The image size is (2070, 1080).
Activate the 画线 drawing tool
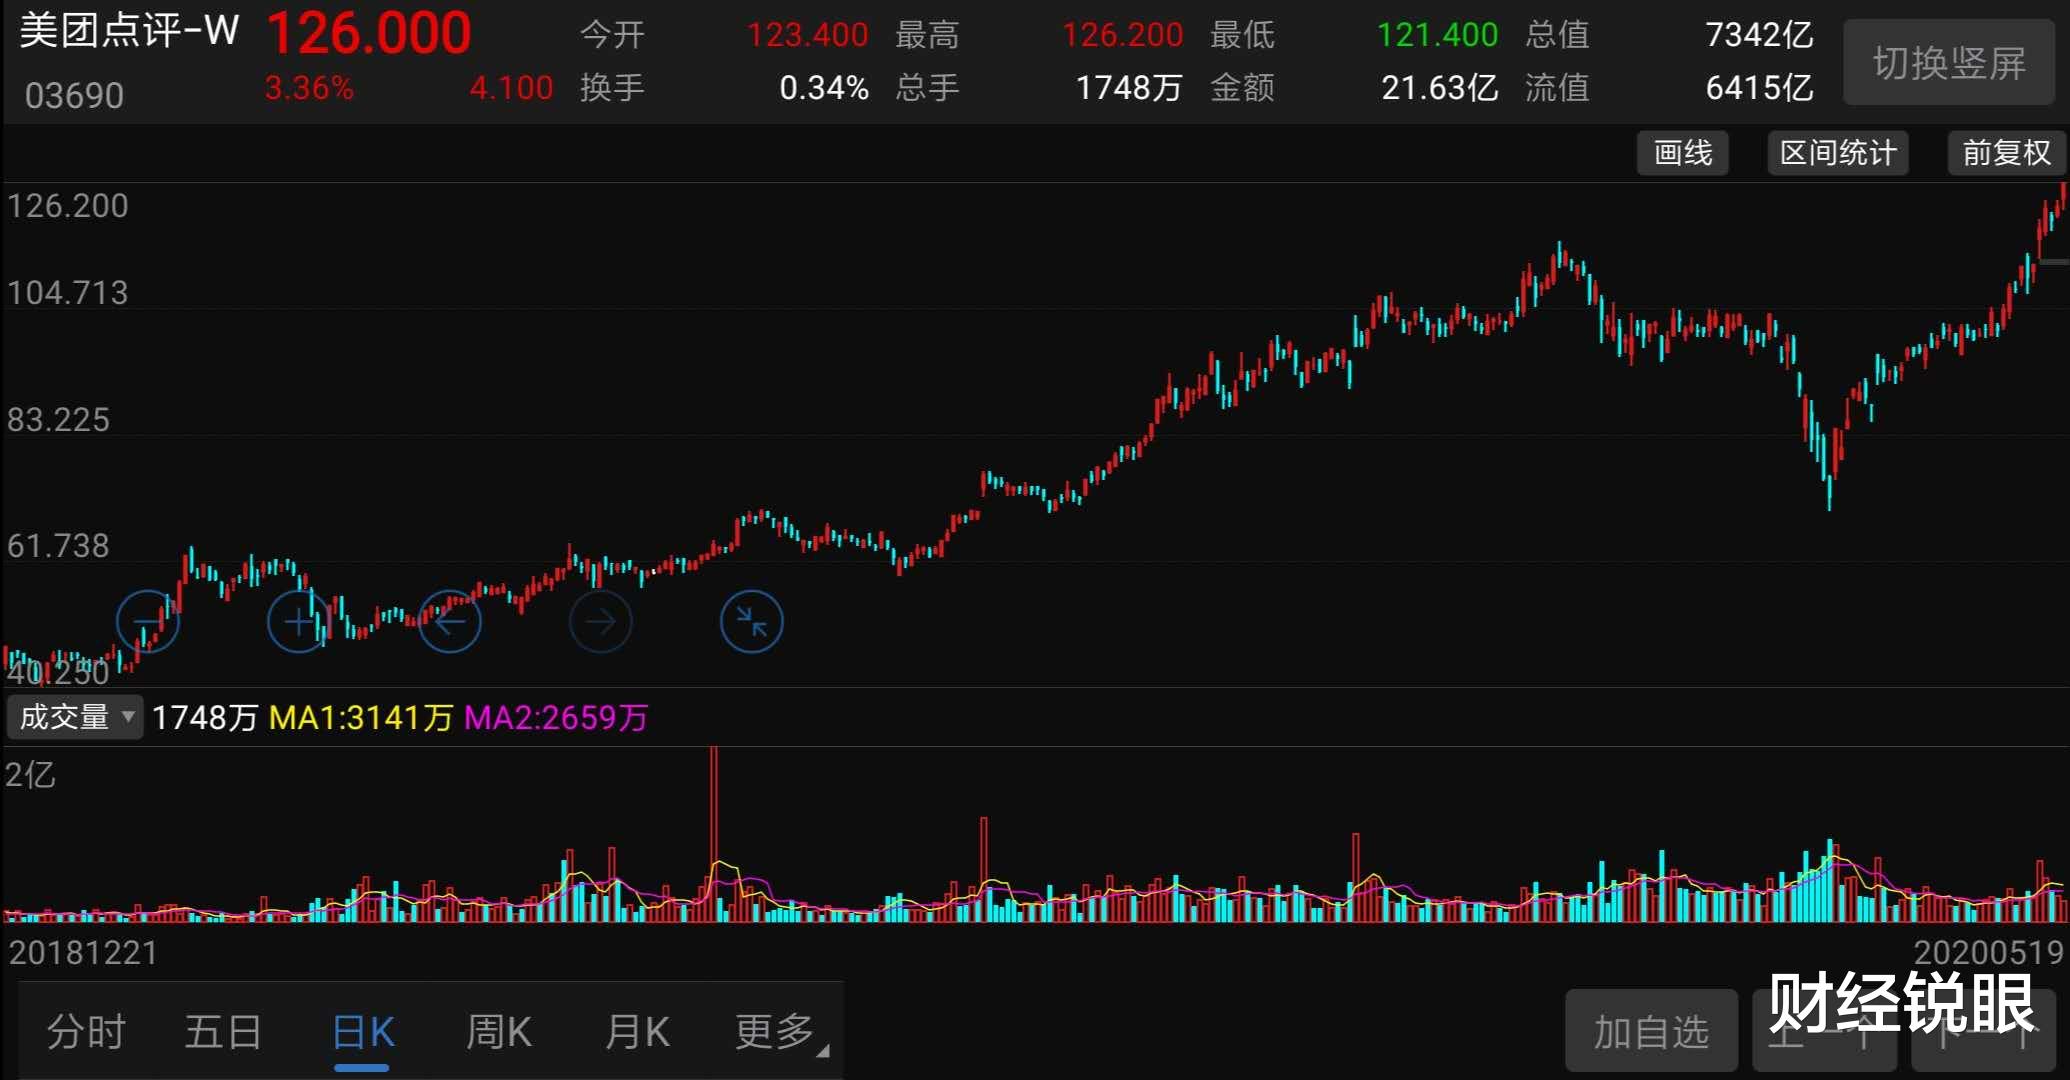[x=1682, y=153]
